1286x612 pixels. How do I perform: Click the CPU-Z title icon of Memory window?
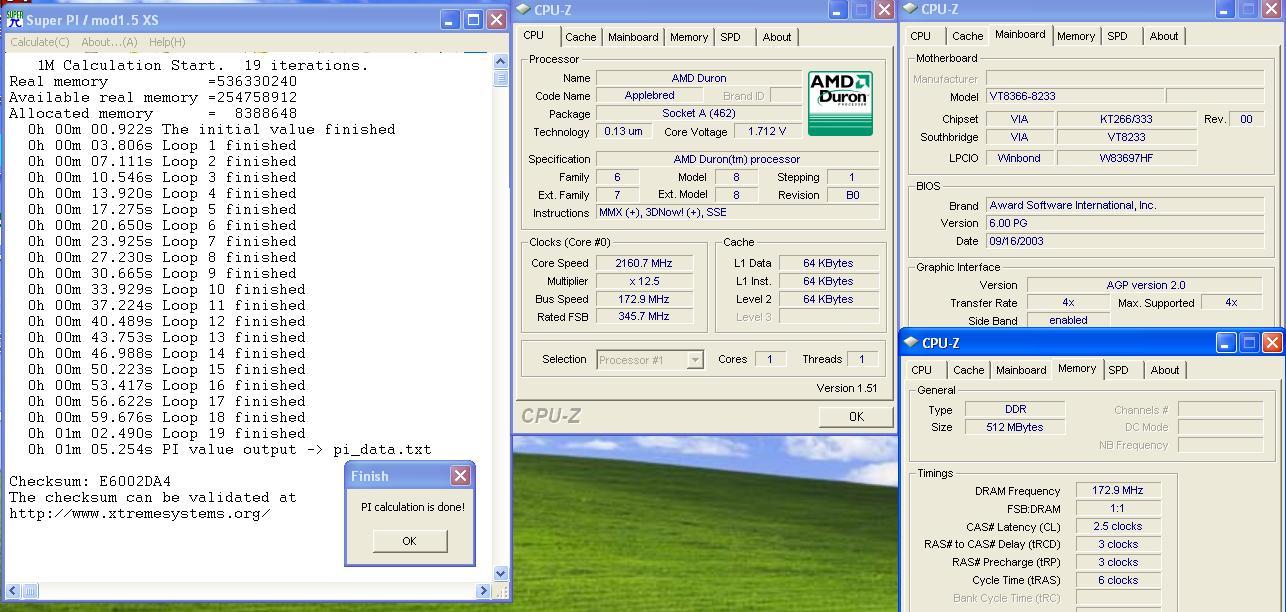click(911, 342)
